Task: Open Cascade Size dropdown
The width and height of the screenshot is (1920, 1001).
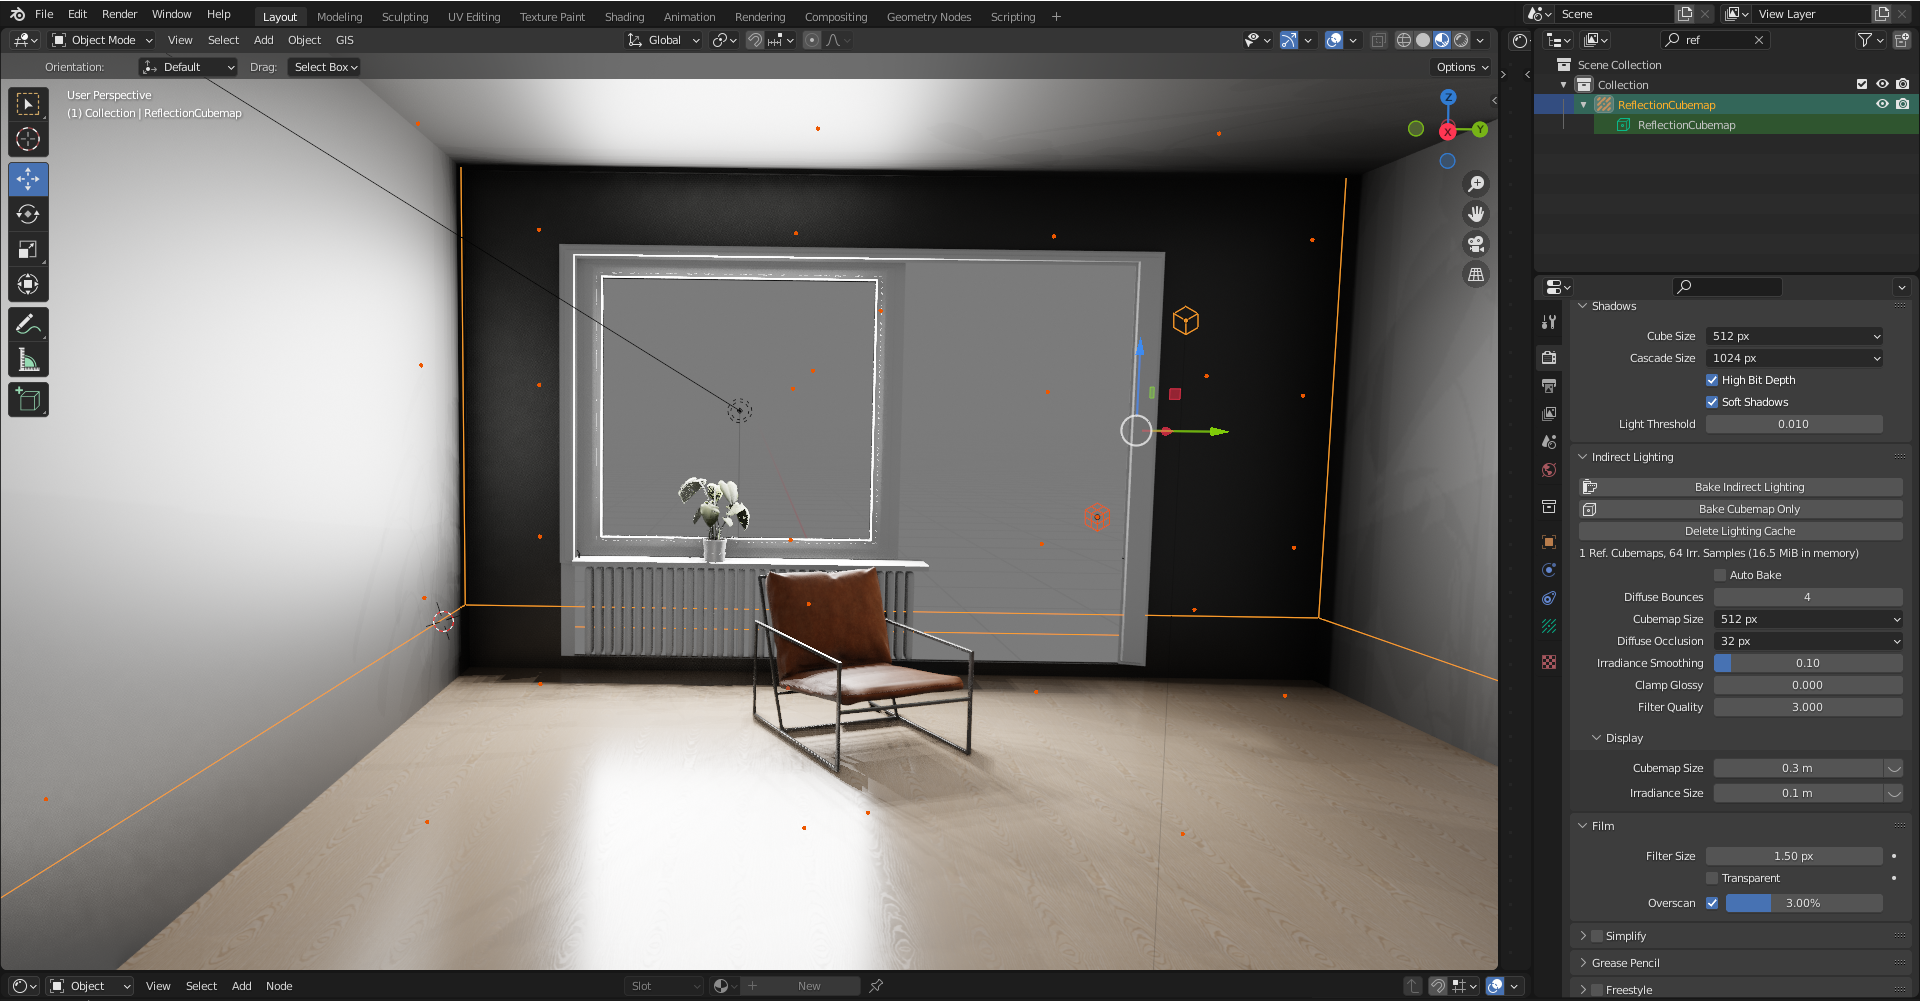Action: pyautogui.click(x=1795, y=358)
